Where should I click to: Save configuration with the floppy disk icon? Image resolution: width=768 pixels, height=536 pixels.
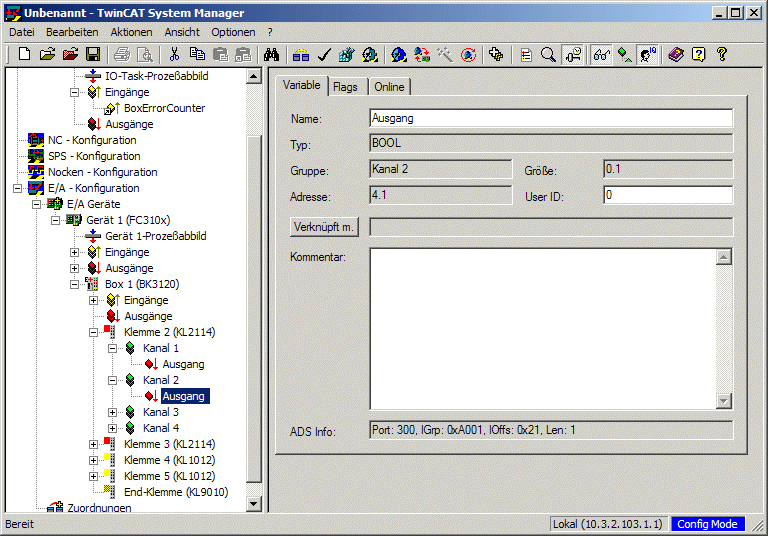click(x=93, y=54)
